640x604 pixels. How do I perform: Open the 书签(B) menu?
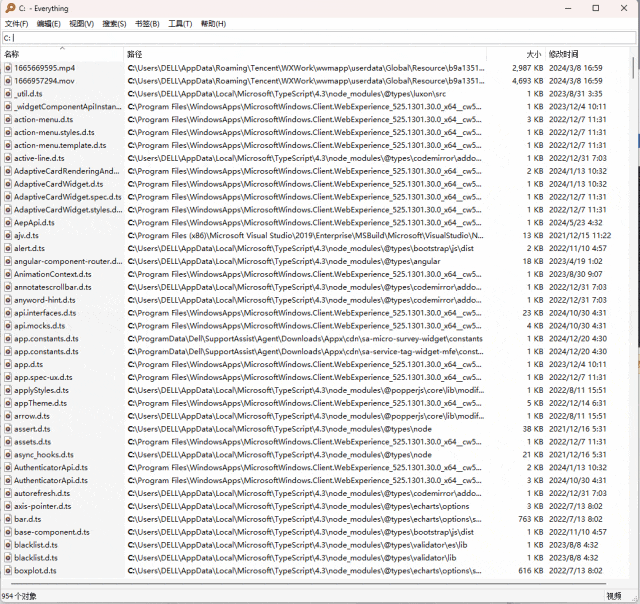pyautogui.click(x=147, y=24)
